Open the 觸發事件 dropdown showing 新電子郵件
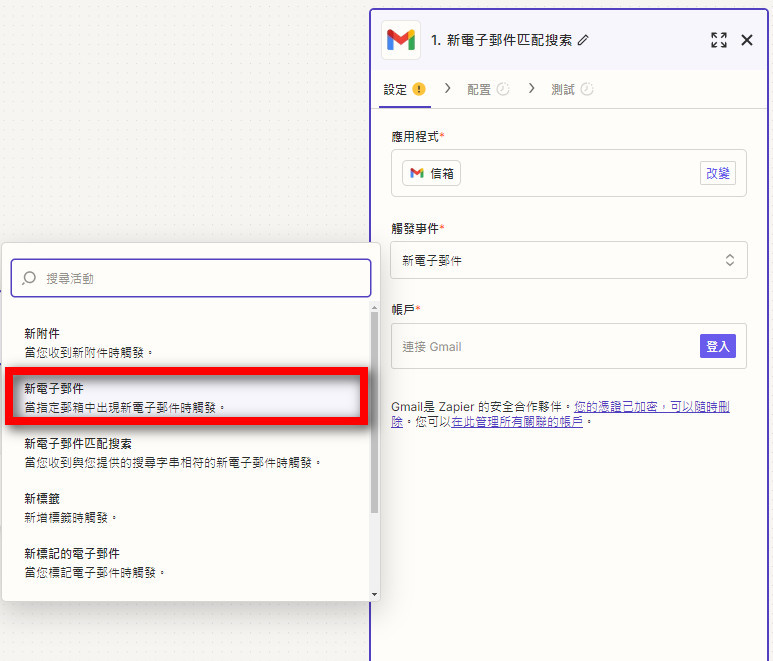773x661 pixels. (x=569, y=260)
